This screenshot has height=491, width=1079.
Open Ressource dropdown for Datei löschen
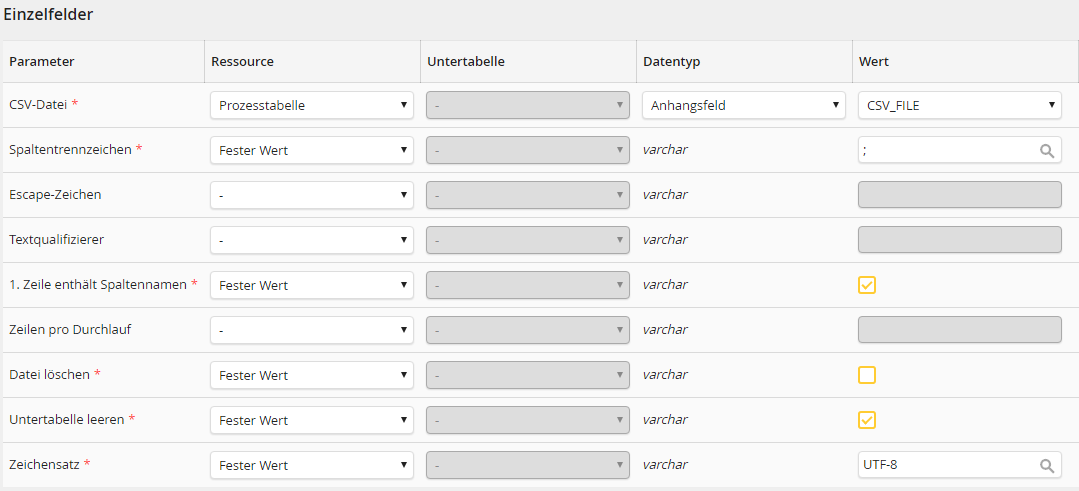click(x=311, y=375)
